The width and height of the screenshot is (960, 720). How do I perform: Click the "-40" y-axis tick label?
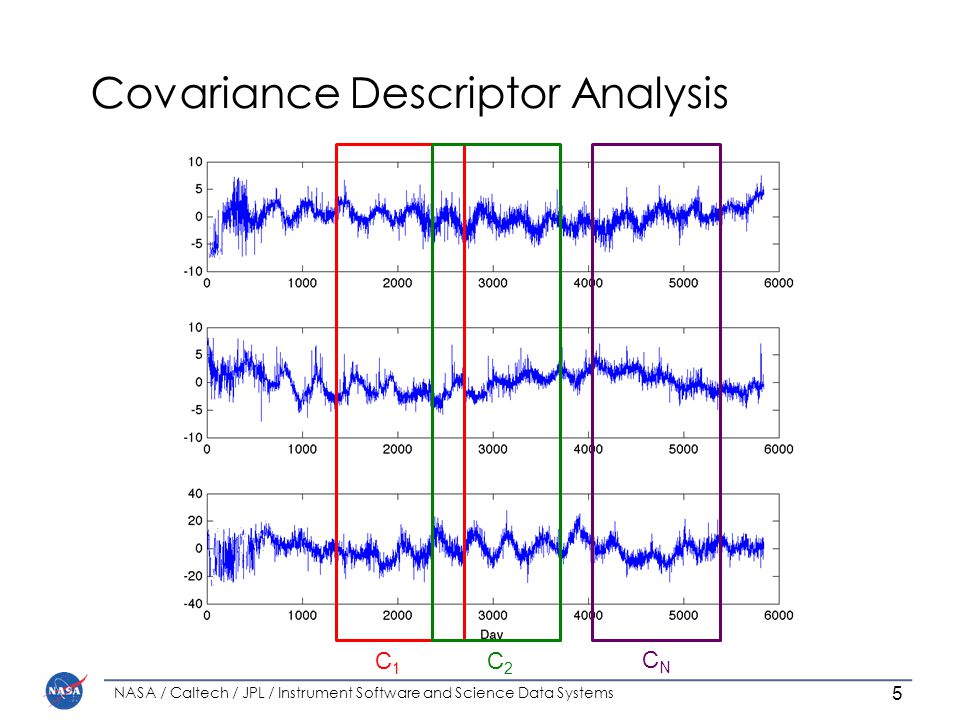tap(193, 604)
